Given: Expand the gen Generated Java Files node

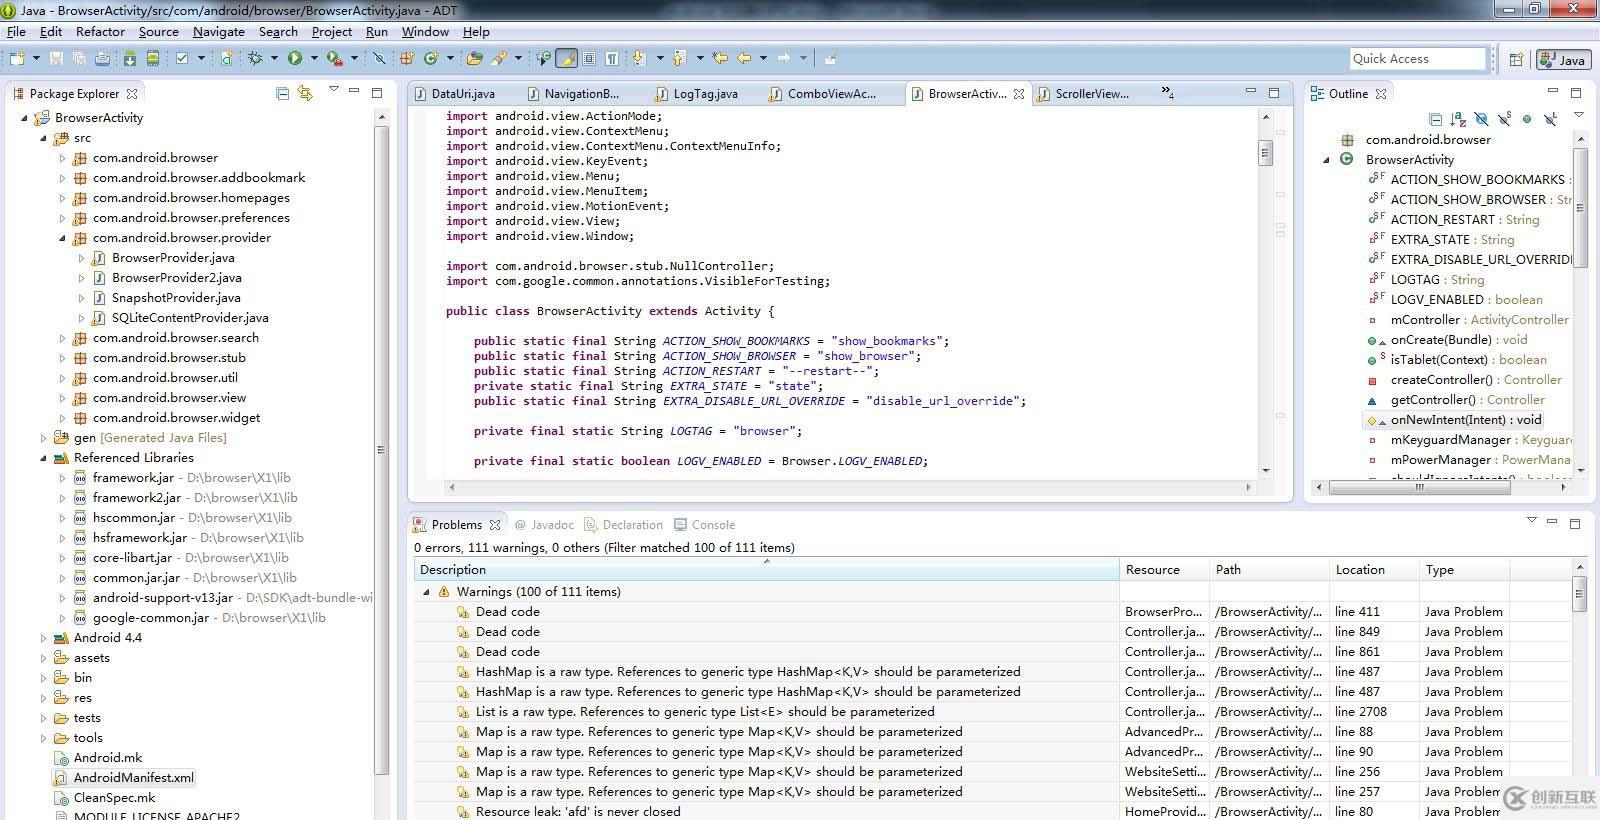Looking at the screenshot, I should point(43,438).
